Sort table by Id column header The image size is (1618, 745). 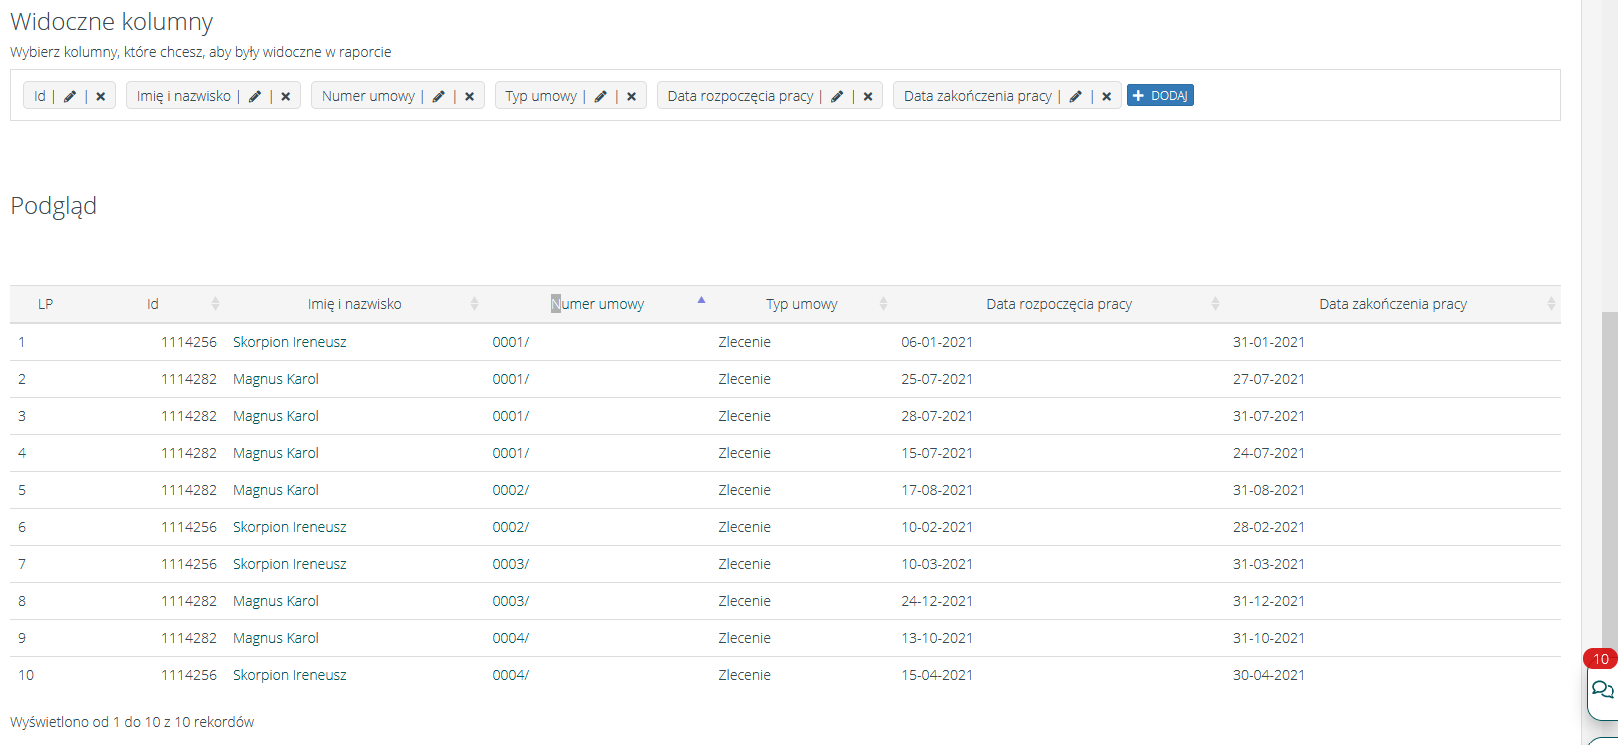[153, 304]
